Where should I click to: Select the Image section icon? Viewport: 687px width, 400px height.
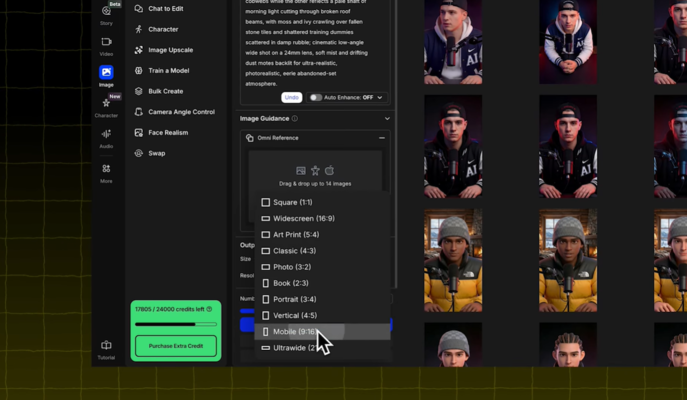click(106, 72)
